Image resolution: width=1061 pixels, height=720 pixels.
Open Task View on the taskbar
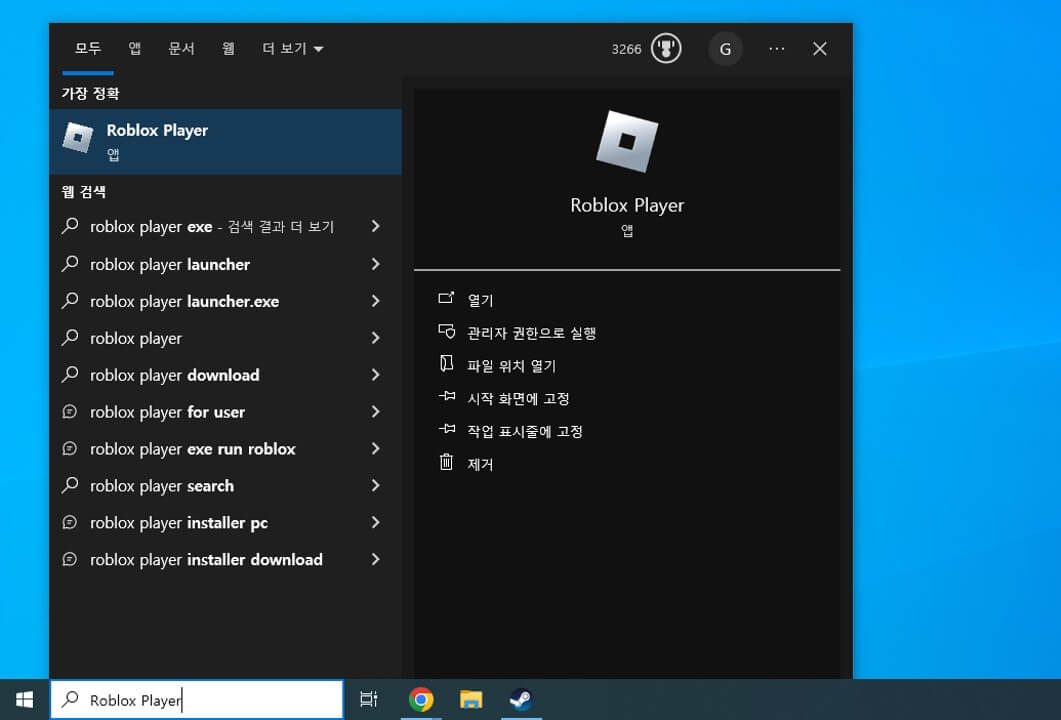pyautogui.click(x=369, y=700)
